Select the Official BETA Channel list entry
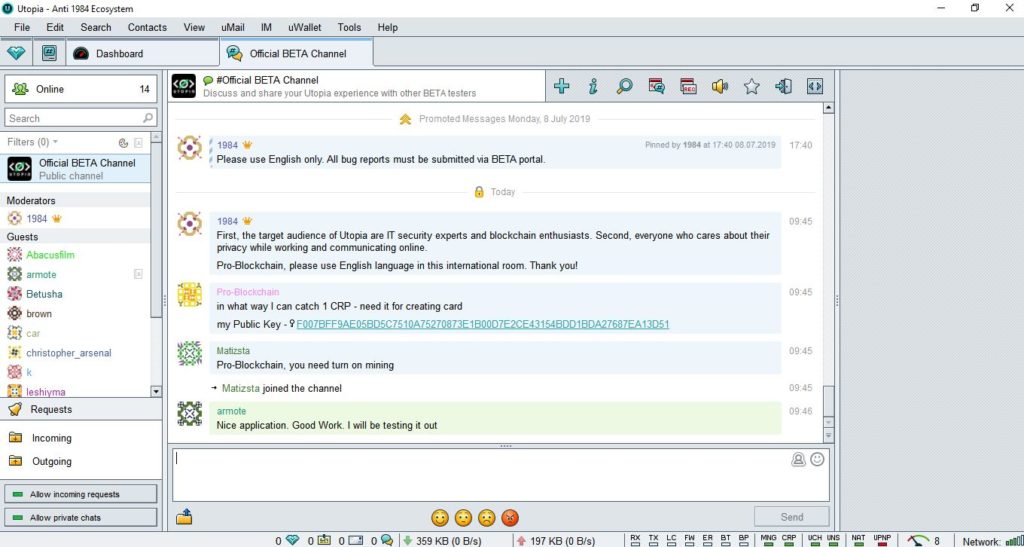The height and width of the screenshot is (547, 1024). [x=76, y=169]
